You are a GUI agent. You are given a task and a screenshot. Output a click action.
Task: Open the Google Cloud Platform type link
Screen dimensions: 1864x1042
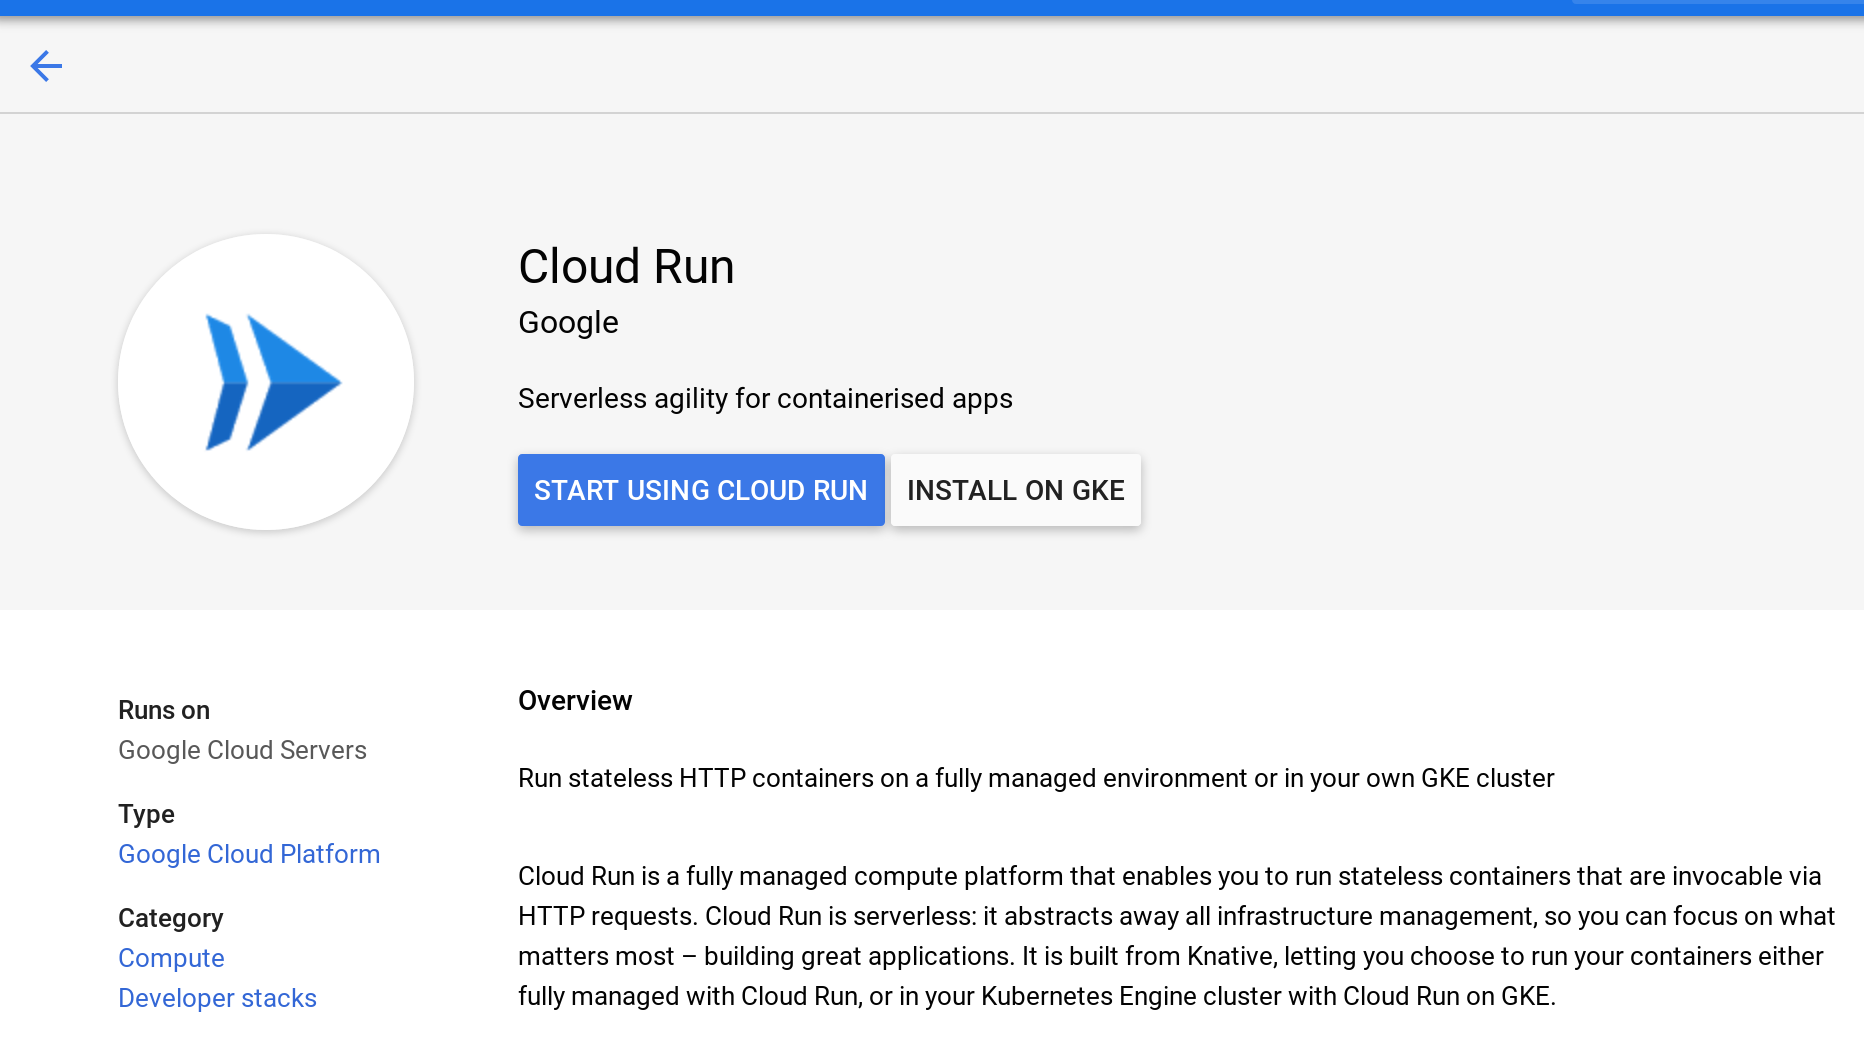pos(248,854)
